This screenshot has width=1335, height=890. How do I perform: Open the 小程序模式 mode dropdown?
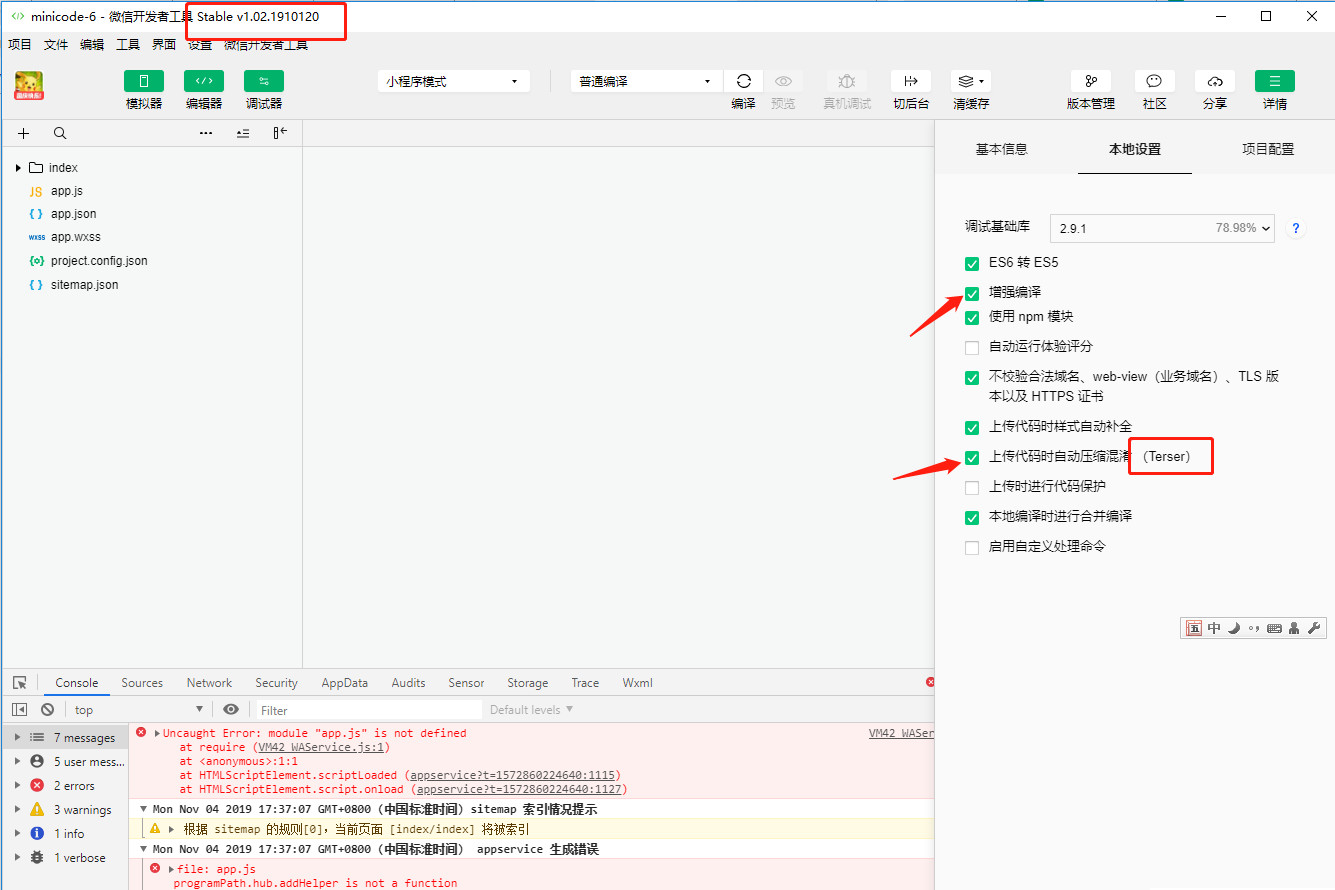click(x=454, y=81)
